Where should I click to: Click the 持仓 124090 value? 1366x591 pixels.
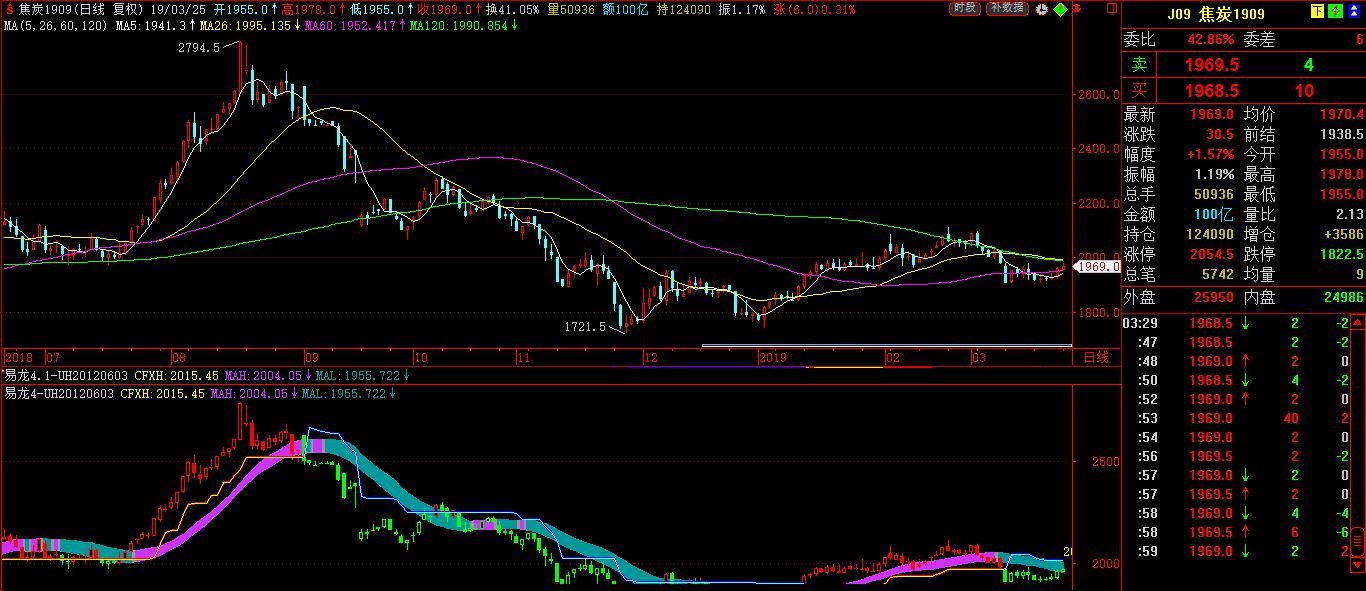point(1210,234)
